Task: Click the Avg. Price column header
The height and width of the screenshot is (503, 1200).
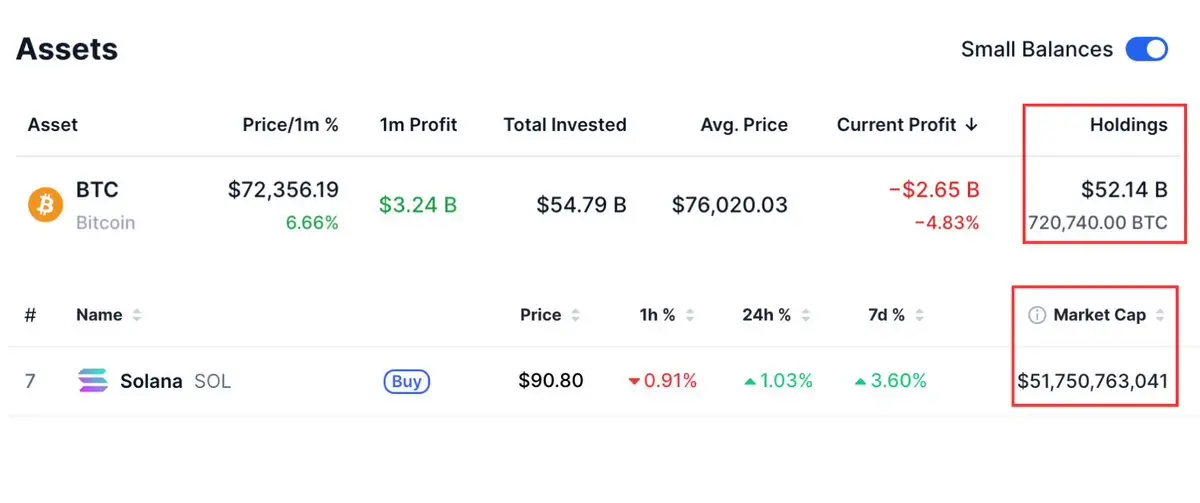Action: [744, 125]
